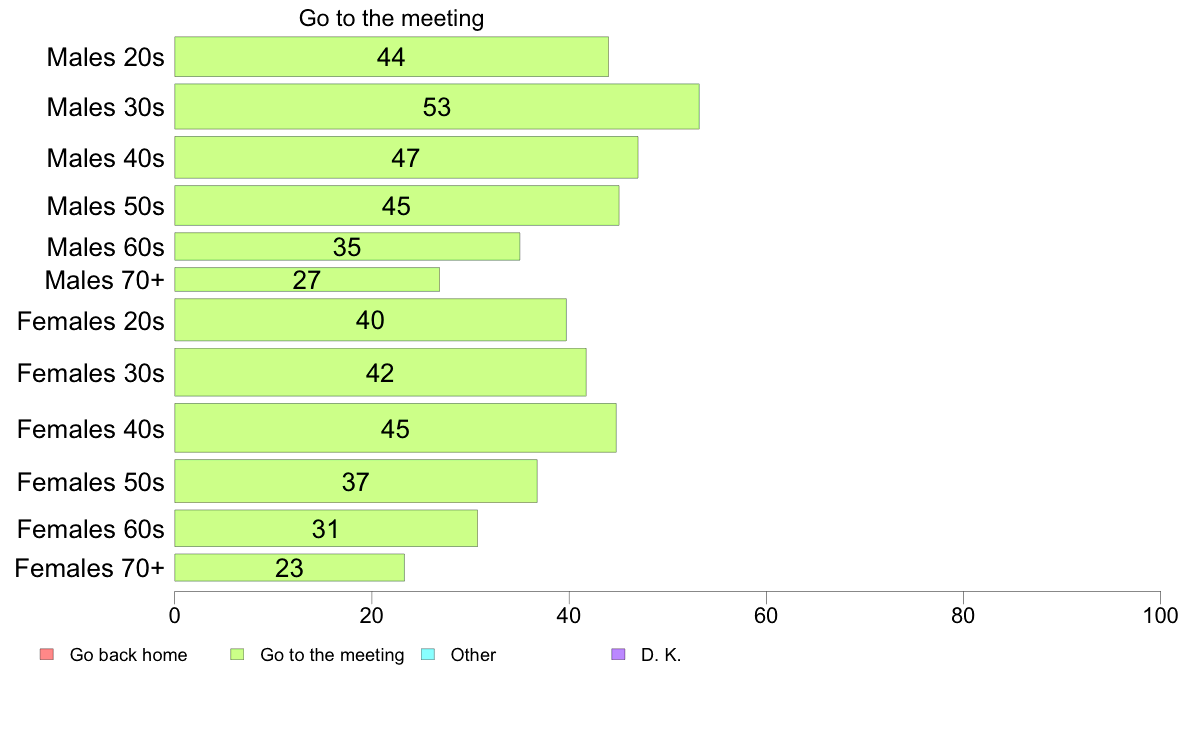1188x736 pixels.
Task: Click the Males 60s axis label
Action: click(x=105, y=247)
